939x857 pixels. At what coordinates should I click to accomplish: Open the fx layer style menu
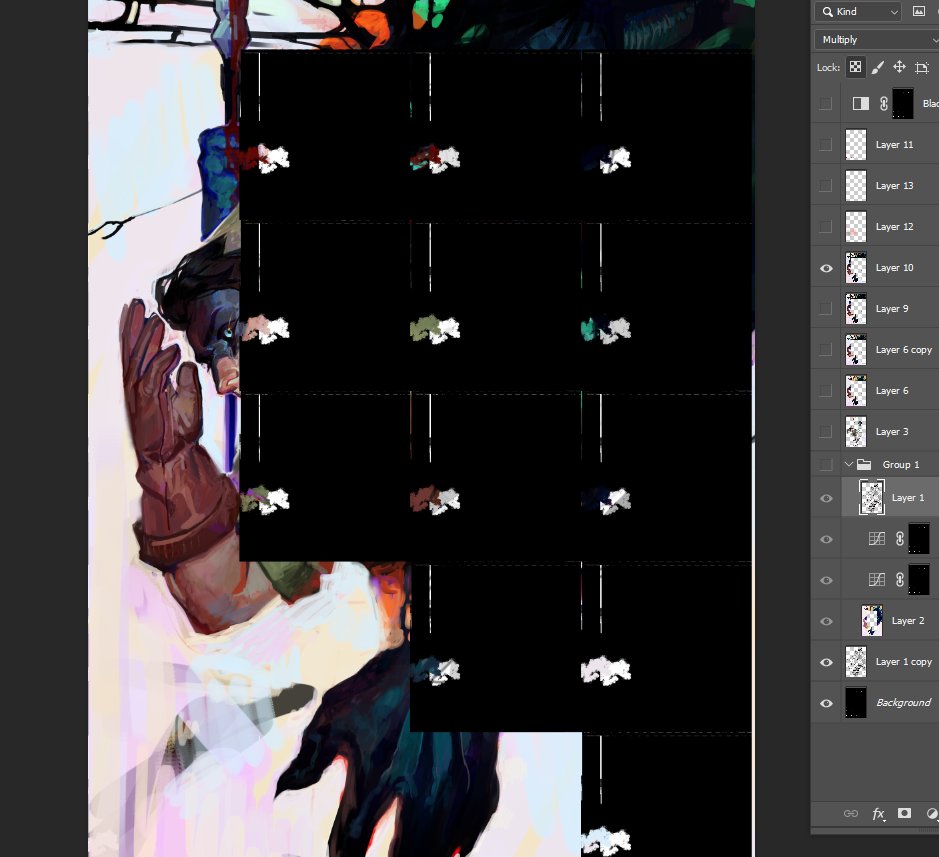[x=879, y=813]
